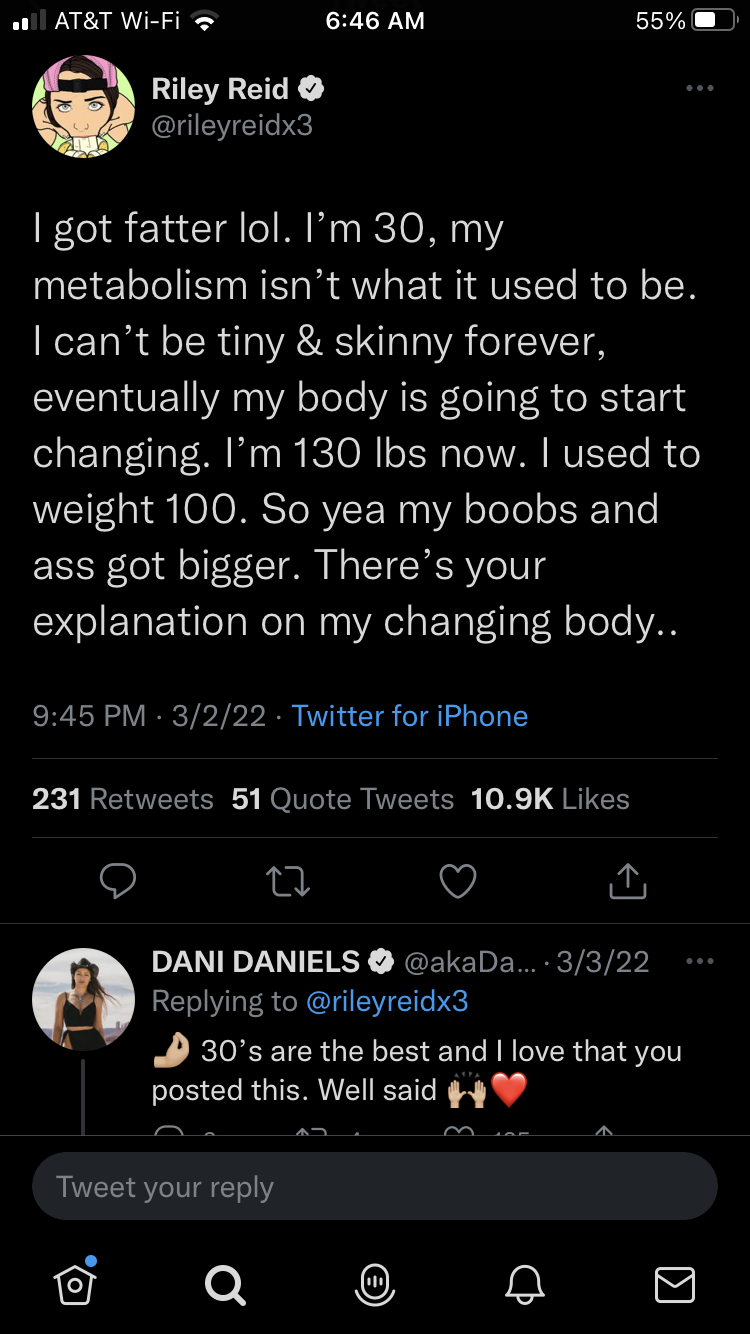750x1334 pixels.
Task: Open the Spaces microphone tab
Action: tap(375, 1283)
